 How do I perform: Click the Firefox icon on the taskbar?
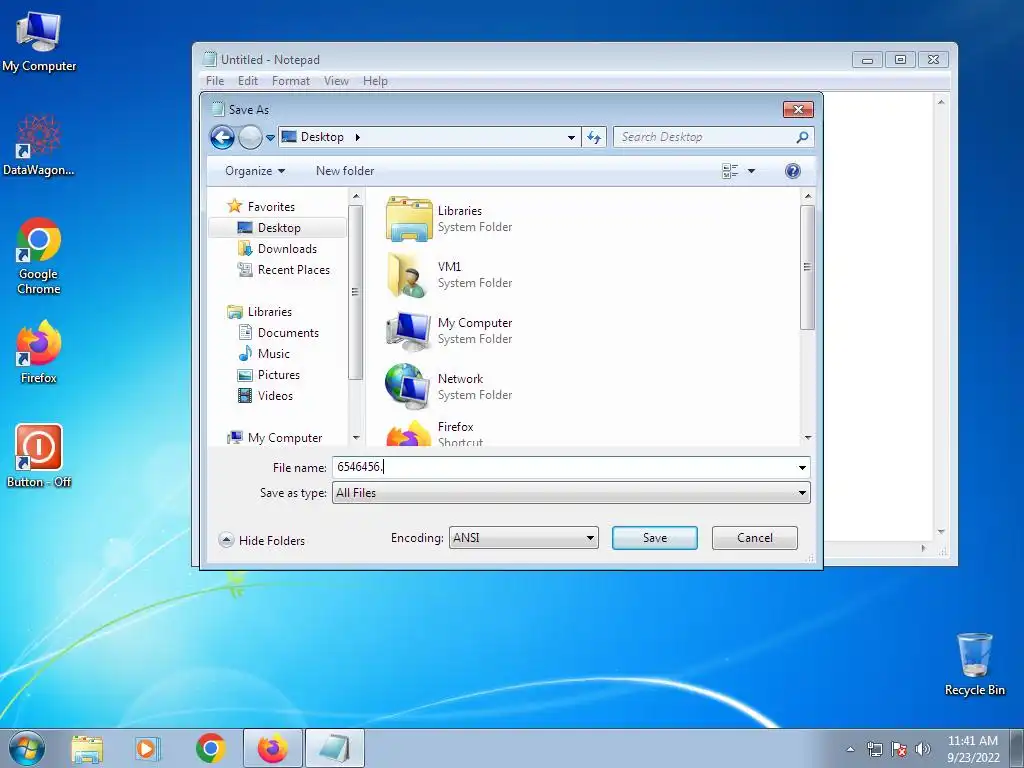272,748
